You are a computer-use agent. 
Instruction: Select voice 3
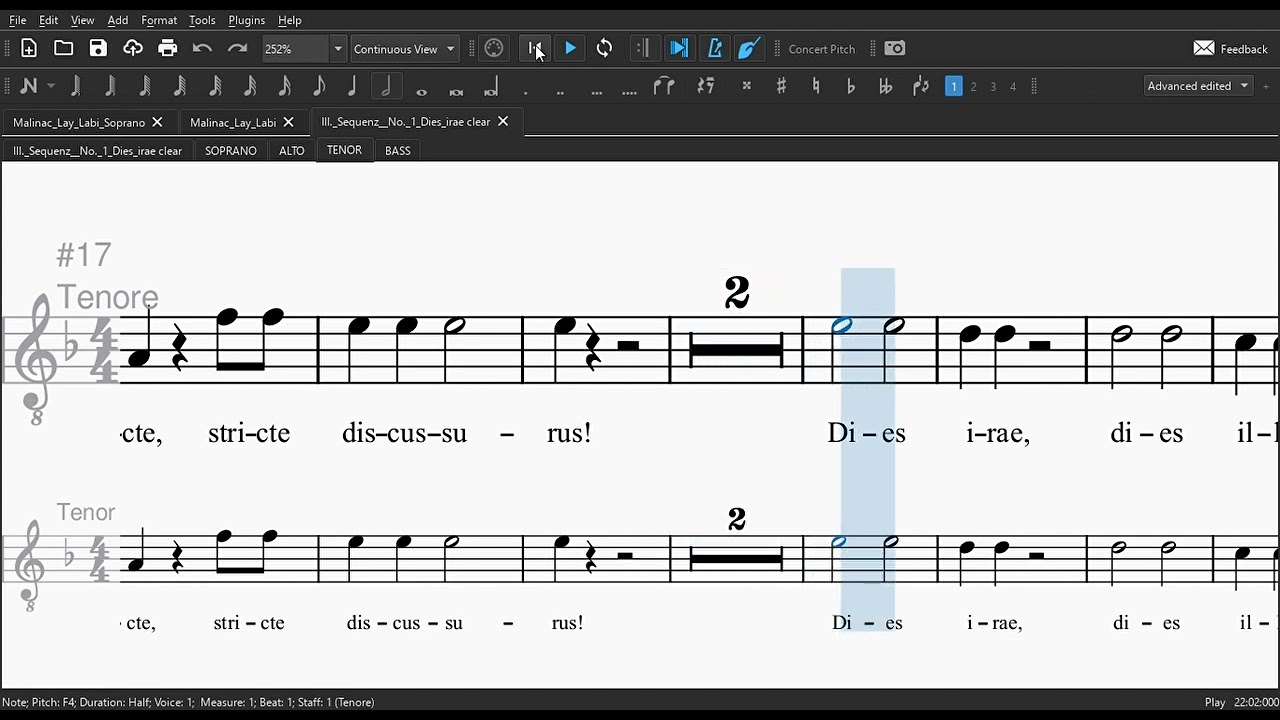pyautogui.click(x=993, y=86)
